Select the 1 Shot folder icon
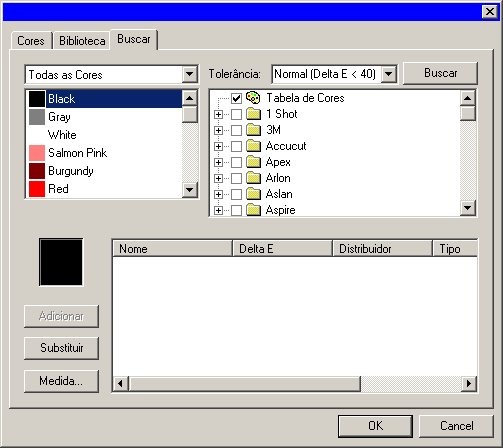This screenshot has width=503, height=448. [x=253, y=114]
